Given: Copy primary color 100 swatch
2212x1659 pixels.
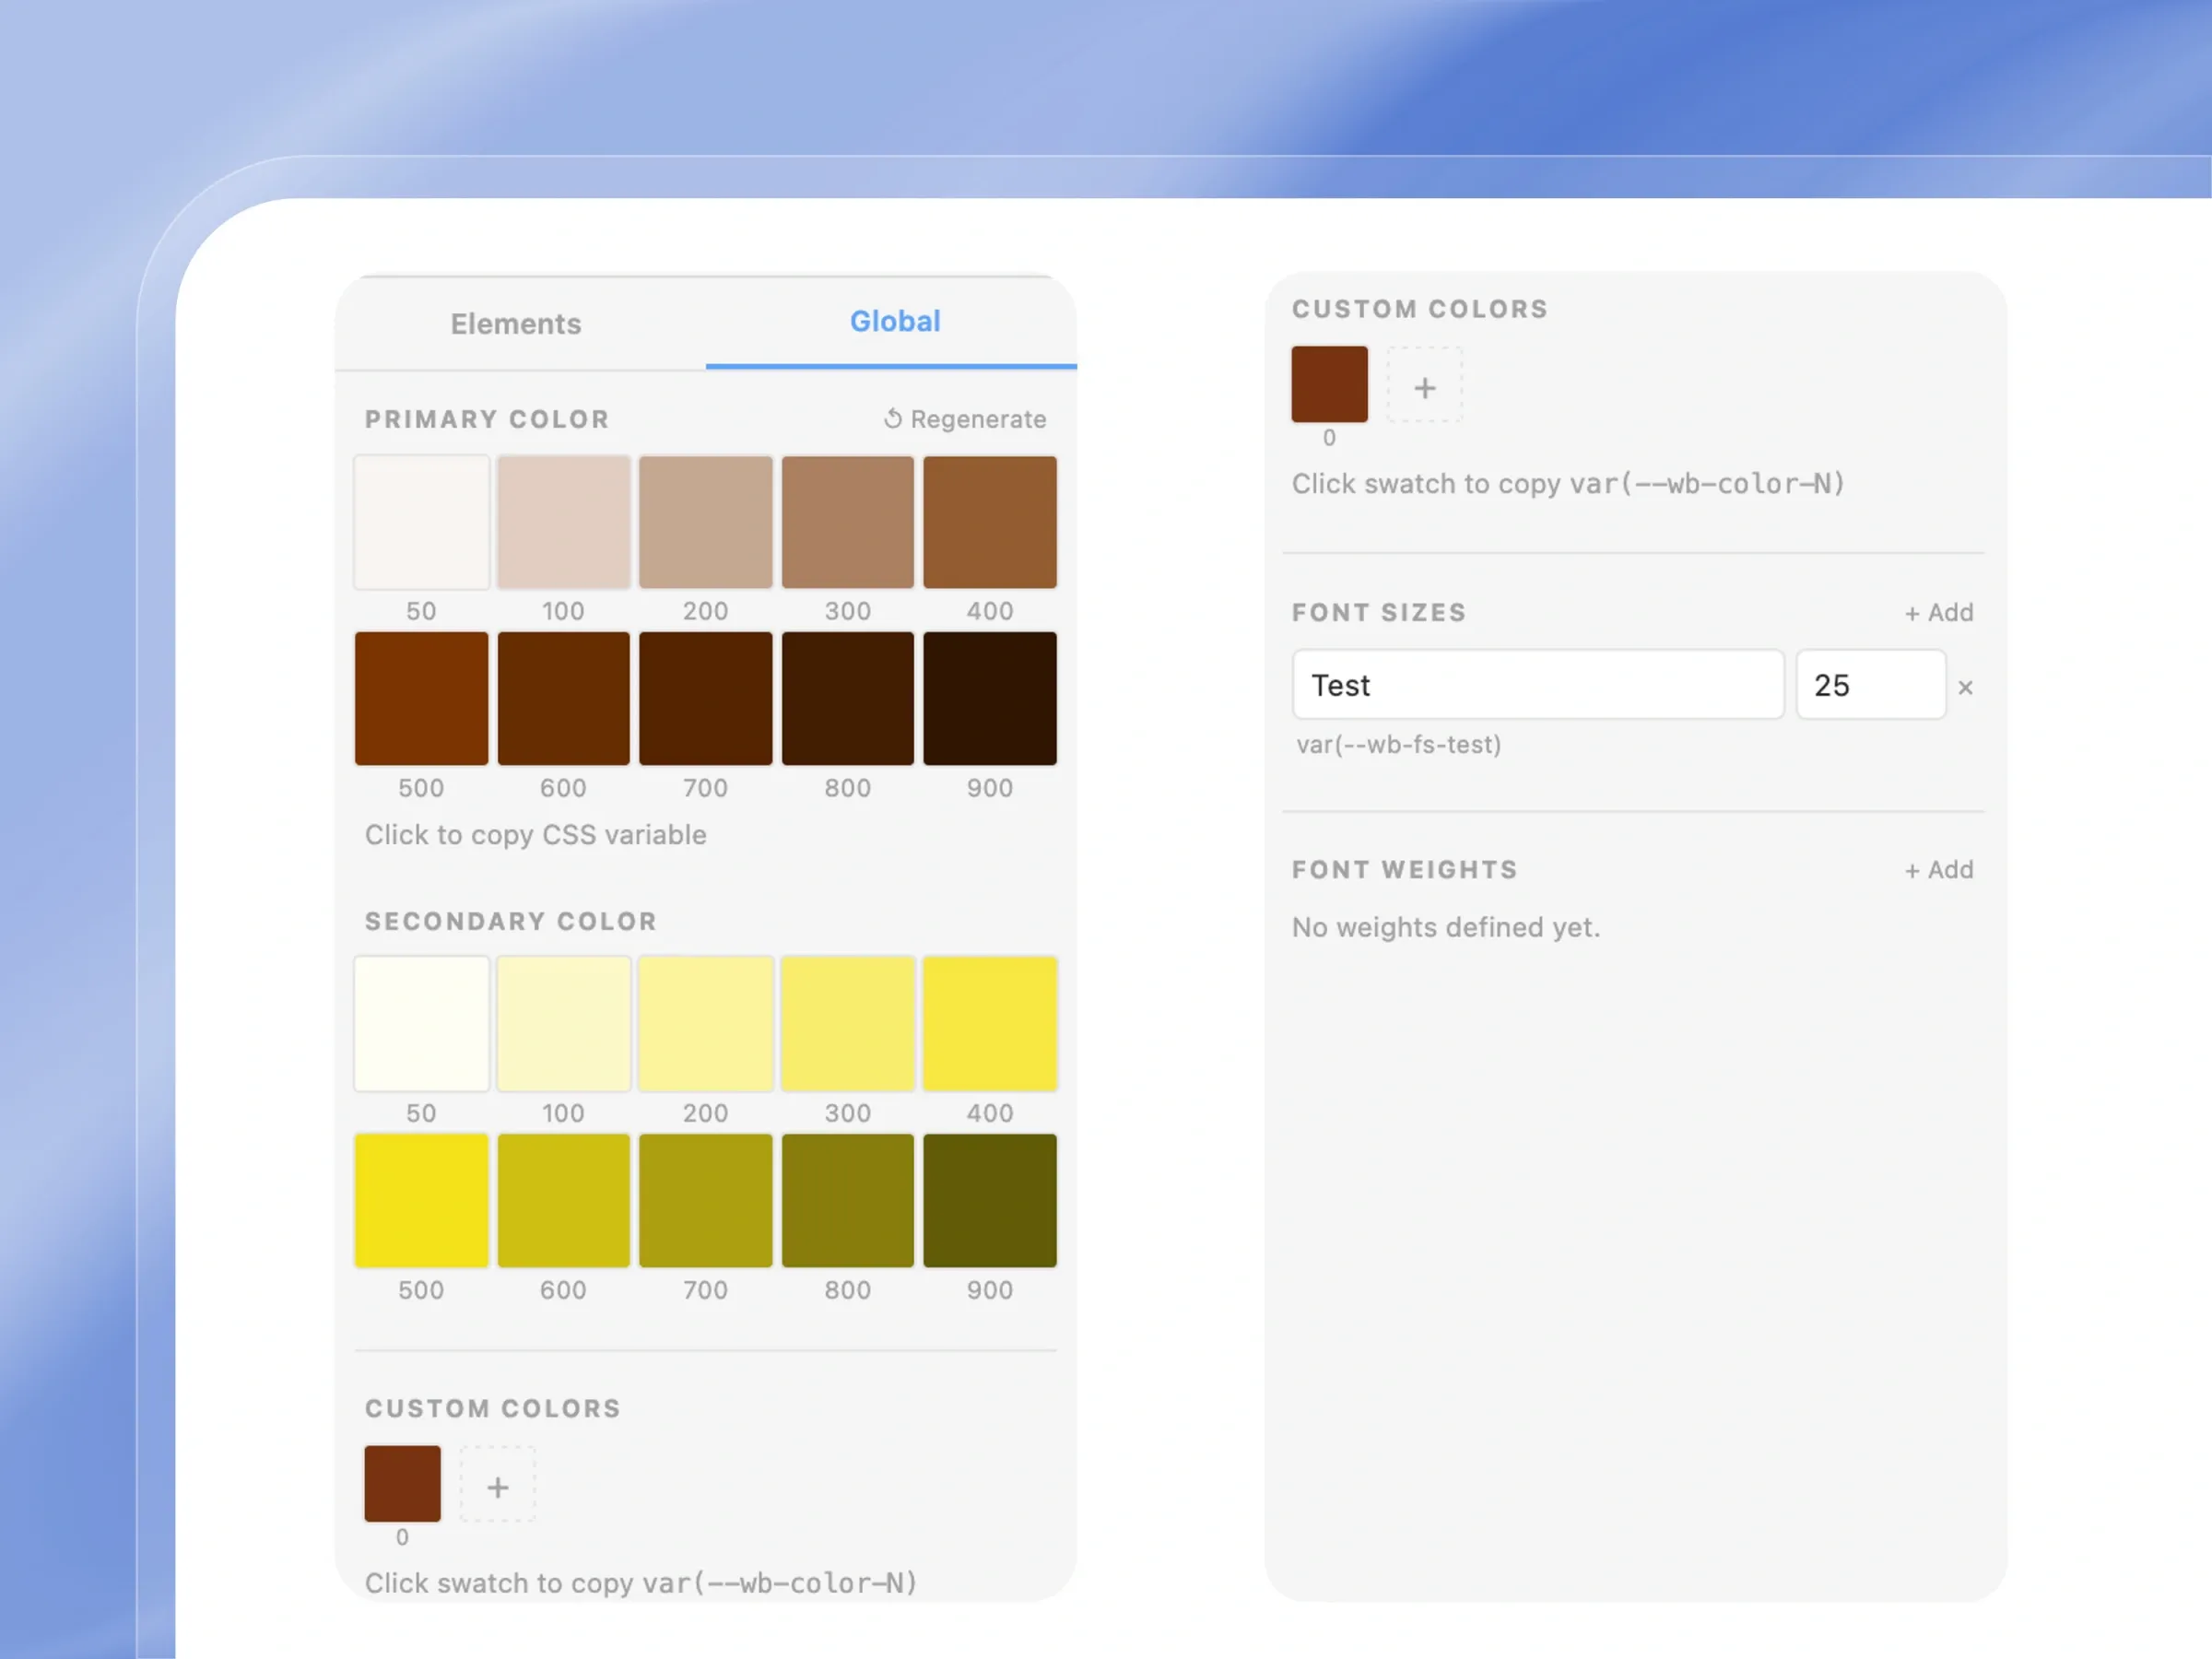Looking at the screenshot, I should pos(564,522).
